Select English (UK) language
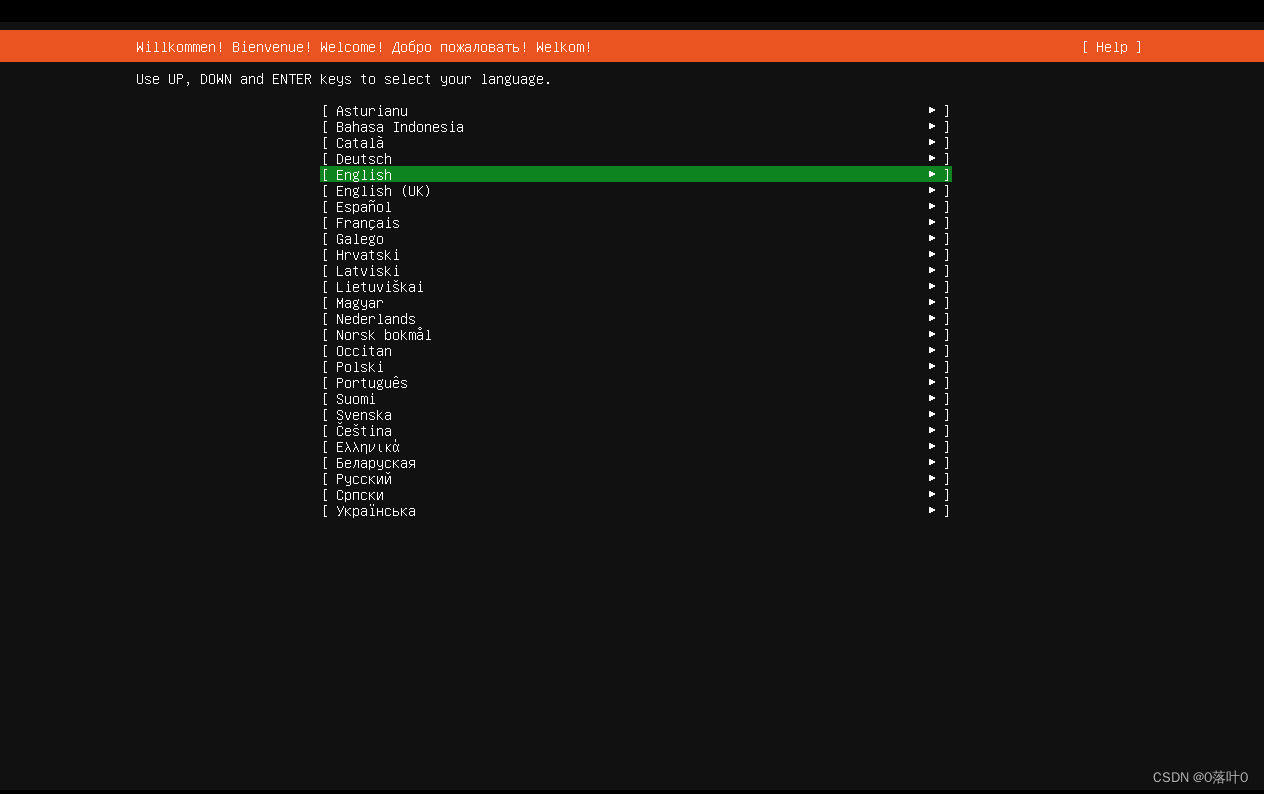Viewport: 1264px width, 794px height. (635, 191)
